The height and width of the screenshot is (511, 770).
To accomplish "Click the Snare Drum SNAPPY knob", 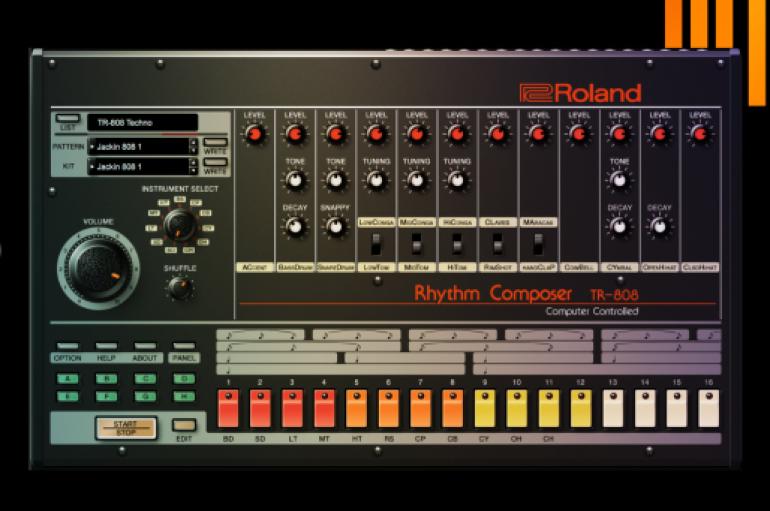I will point(335,227).
